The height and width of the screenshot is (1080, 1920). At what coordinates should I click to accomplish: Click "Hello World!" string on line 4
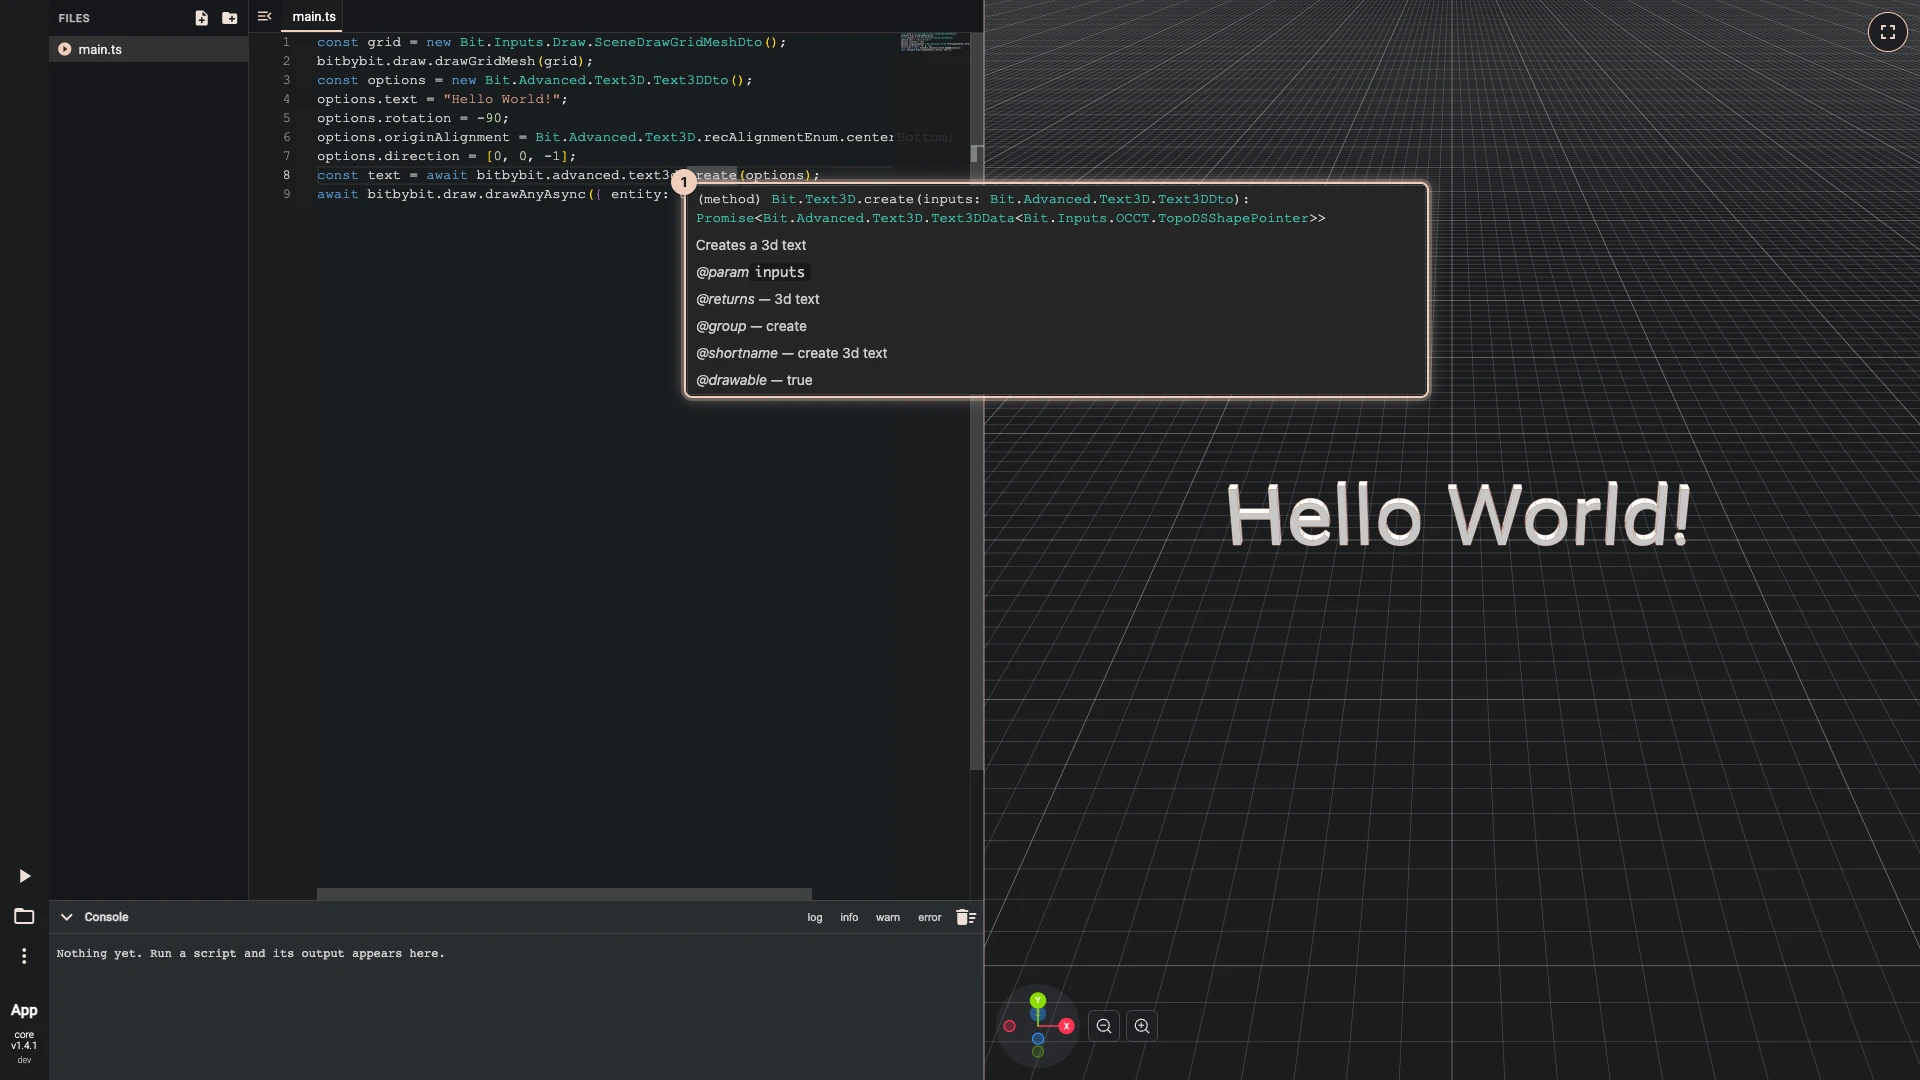pos(501,99)
